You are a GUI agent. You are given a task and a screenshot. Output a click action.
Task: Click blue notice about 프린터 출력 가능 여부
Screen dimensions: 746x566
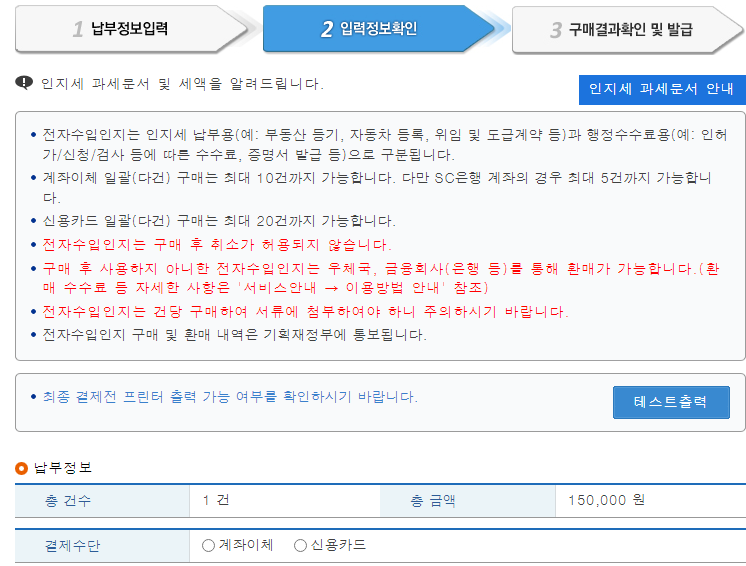coord(230,397)
